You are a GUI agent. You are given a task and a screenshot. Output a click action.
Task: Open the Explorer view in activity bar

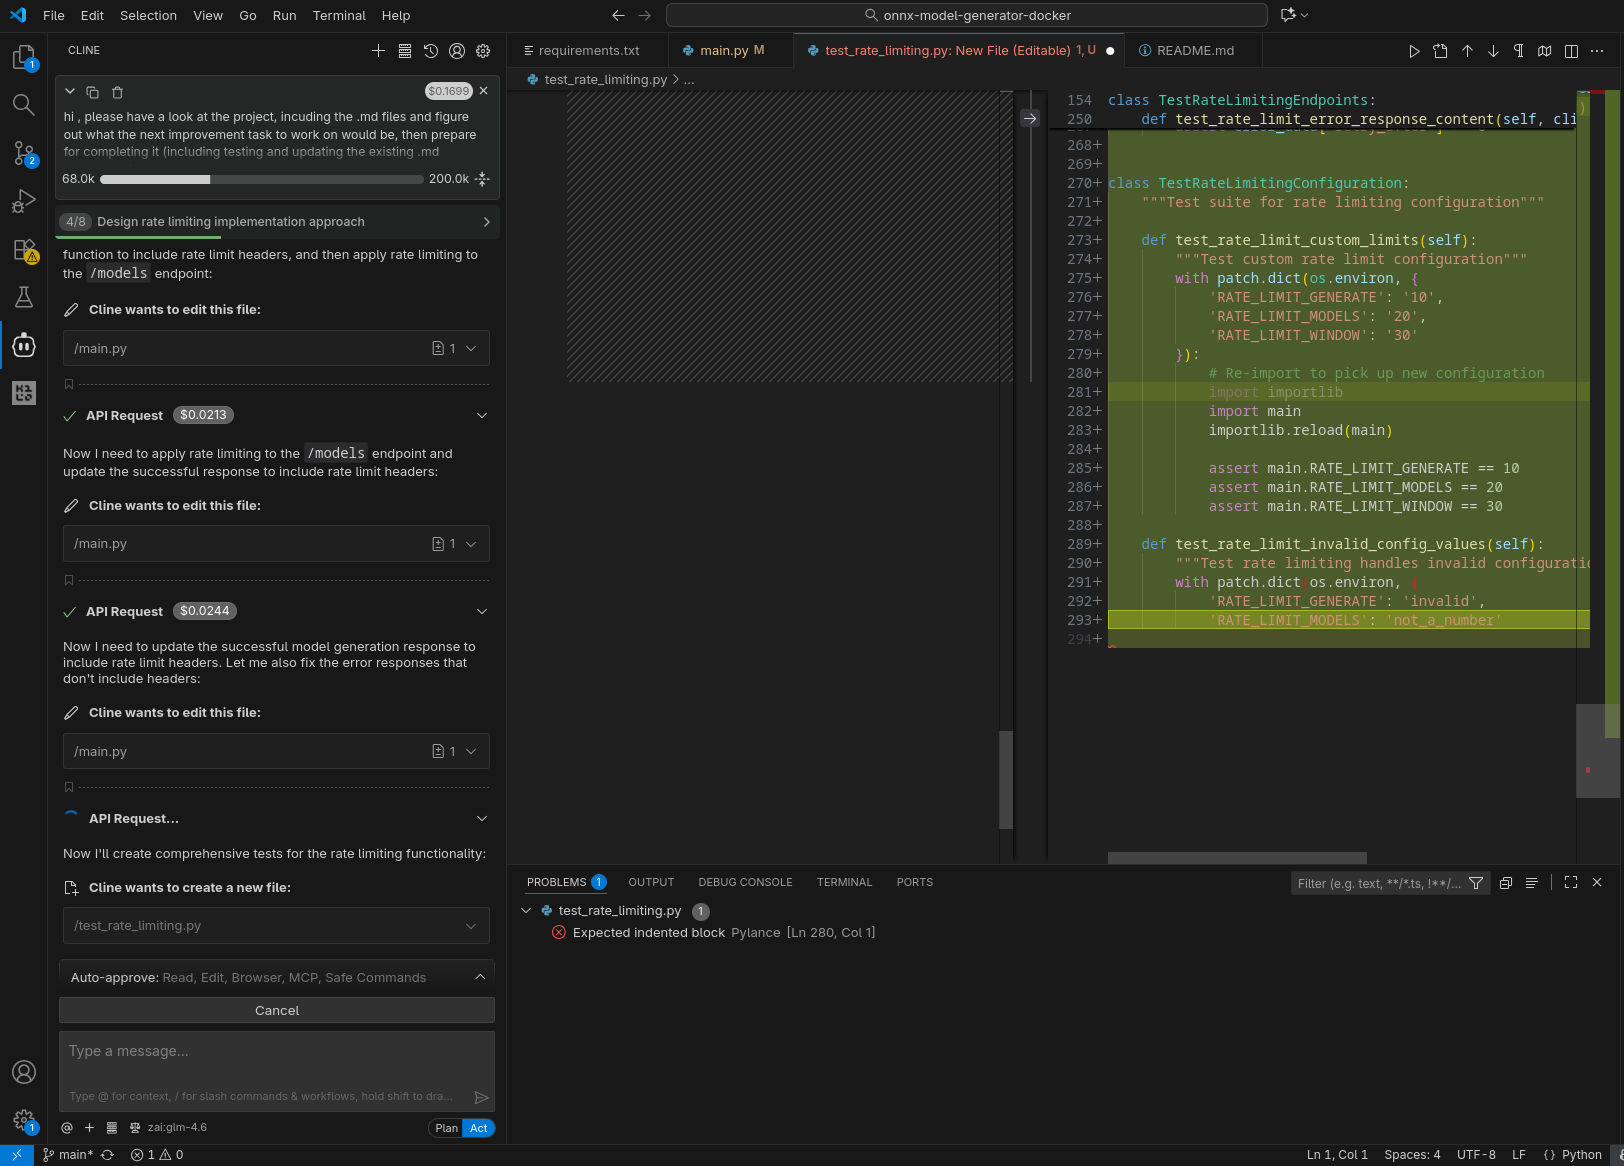(23, 58)
